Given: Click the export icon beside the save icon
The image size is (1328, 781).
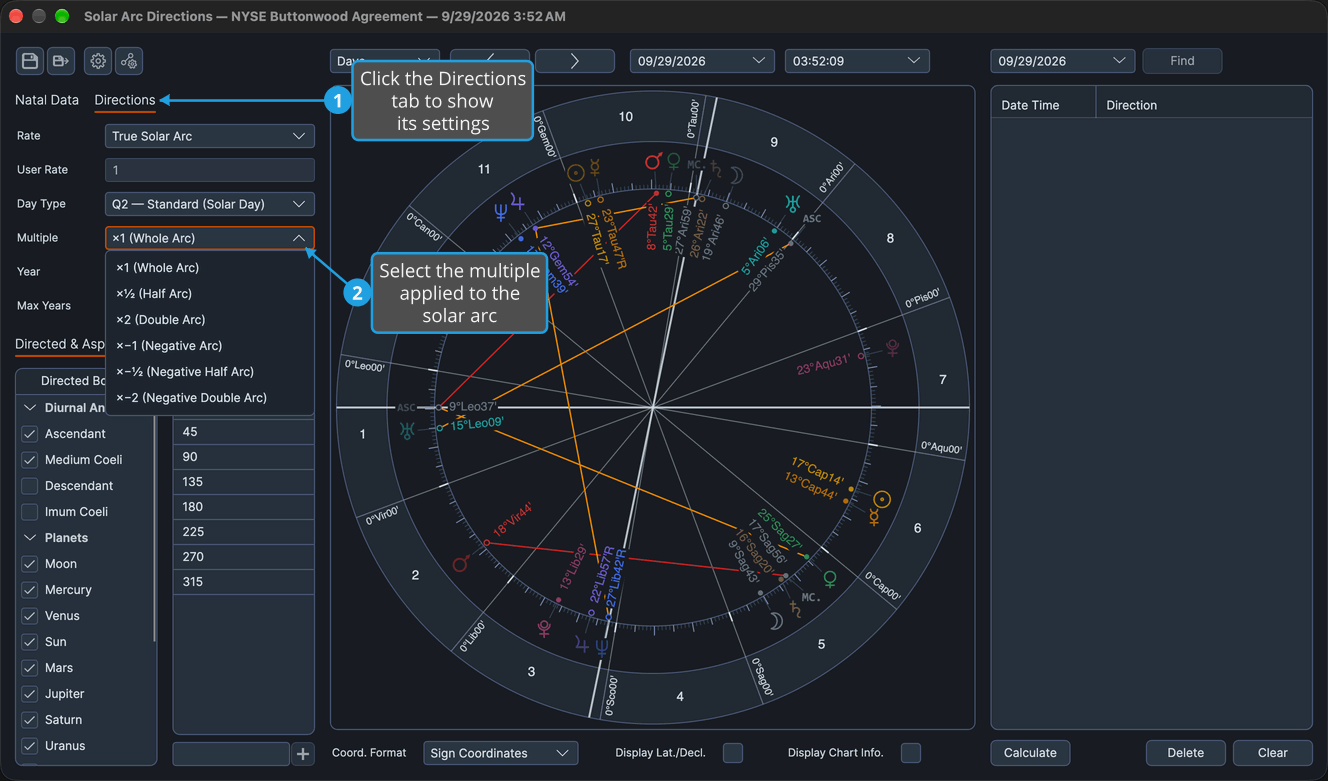Looking at the screenshot, I should click(61, 61).
